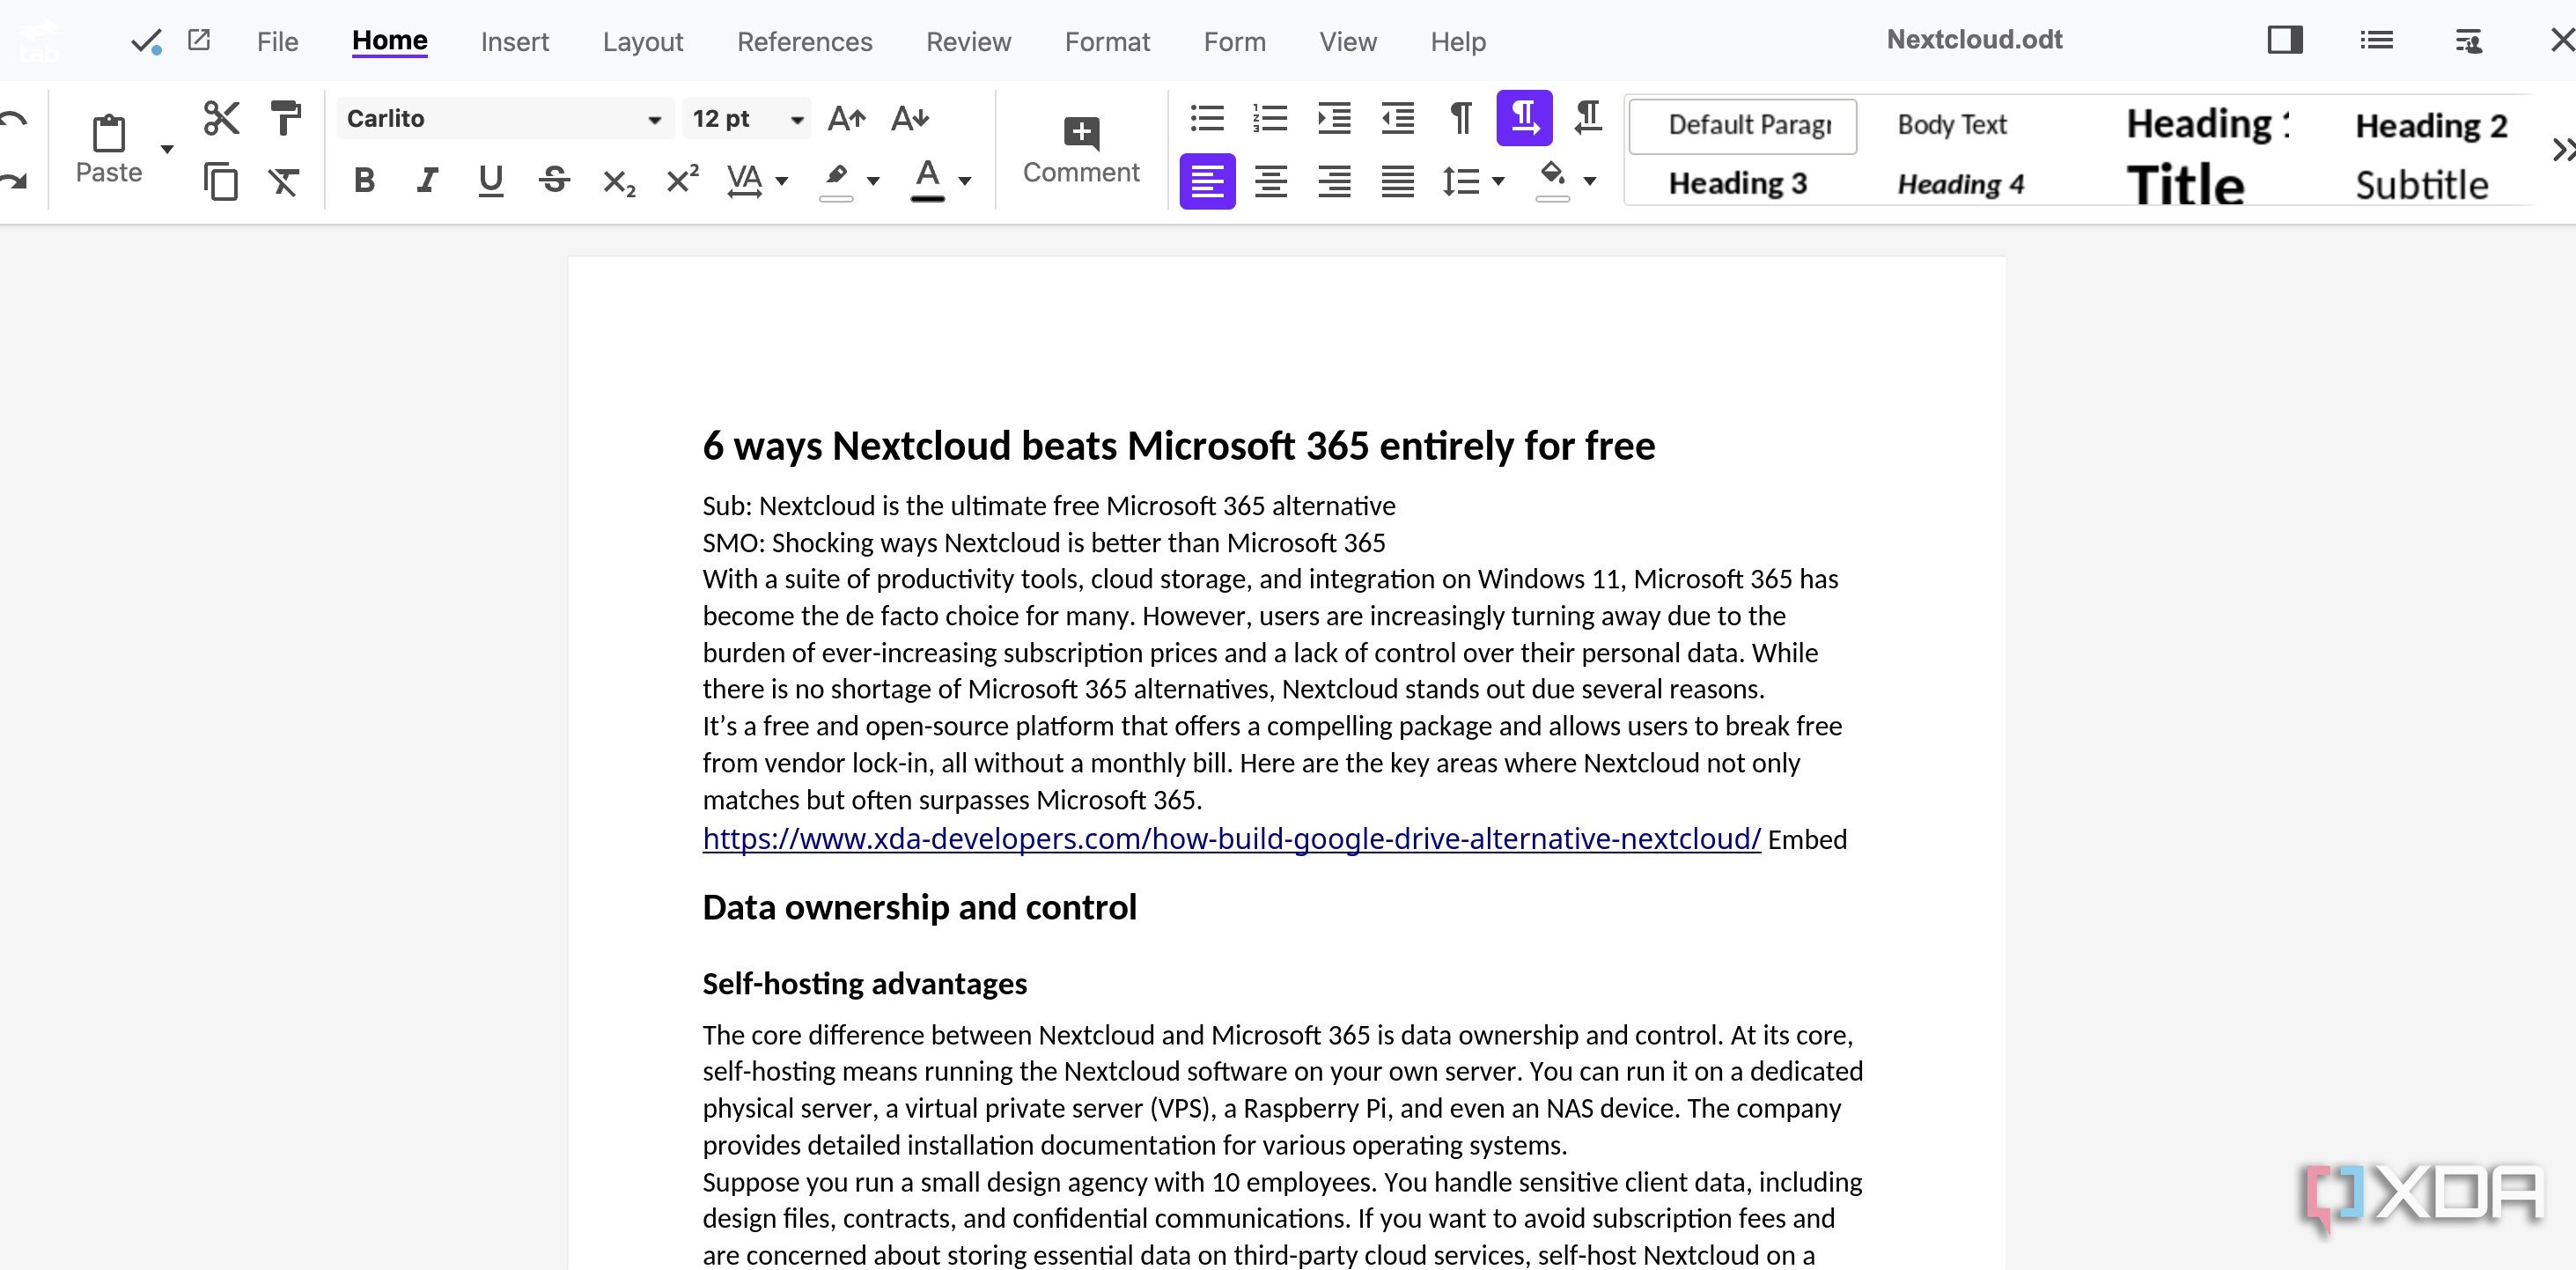
Task: Open the xda-developers nextcloud link
Action: pos(1232,838)
